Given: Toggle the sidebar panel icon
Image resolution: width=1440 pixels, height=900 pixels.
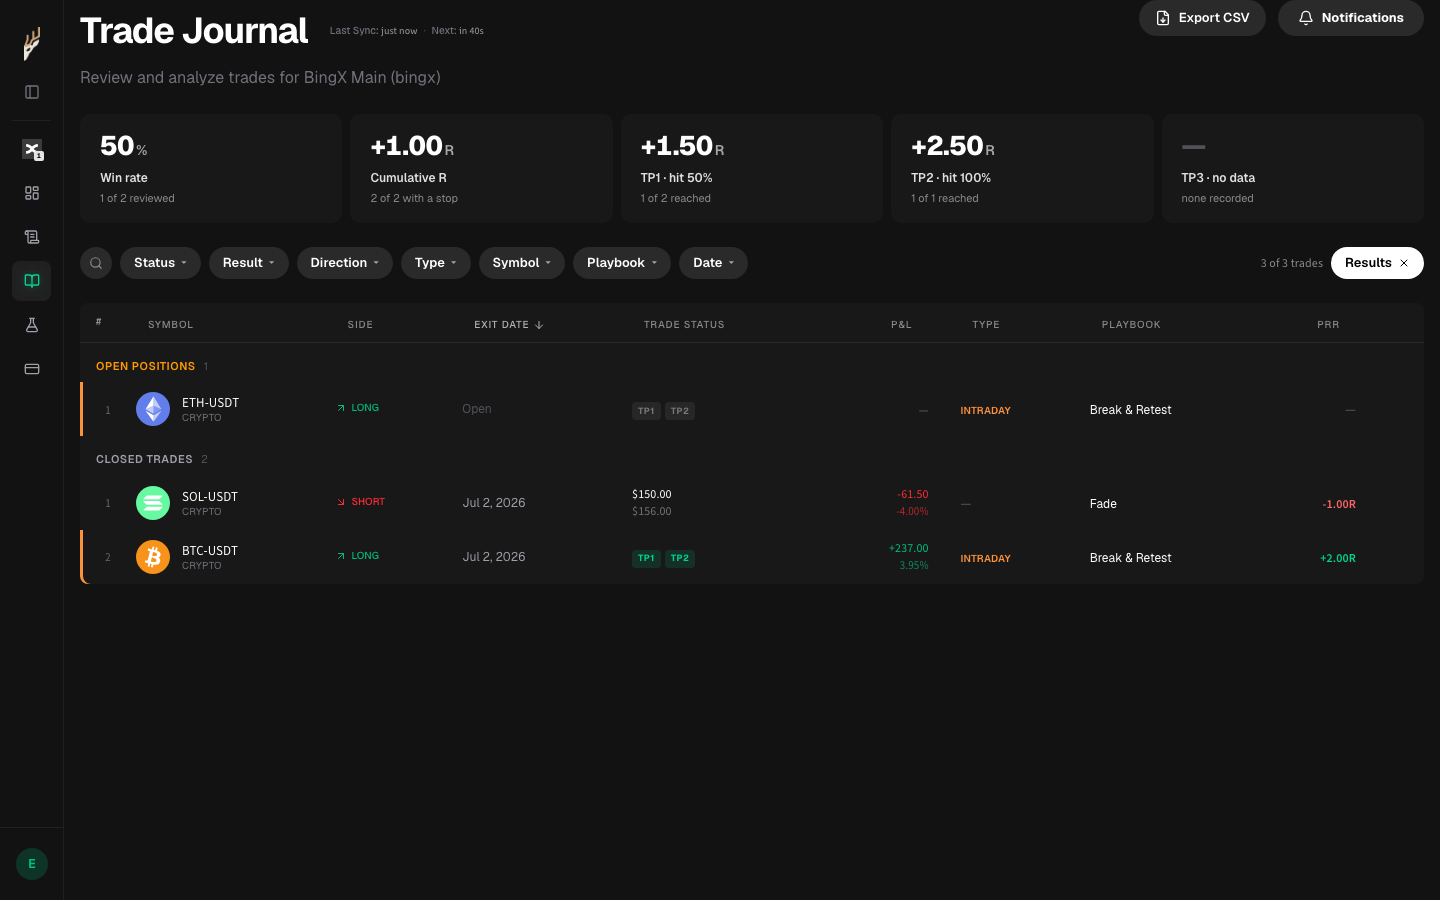Looking at the screenshot, I should 32,92.
